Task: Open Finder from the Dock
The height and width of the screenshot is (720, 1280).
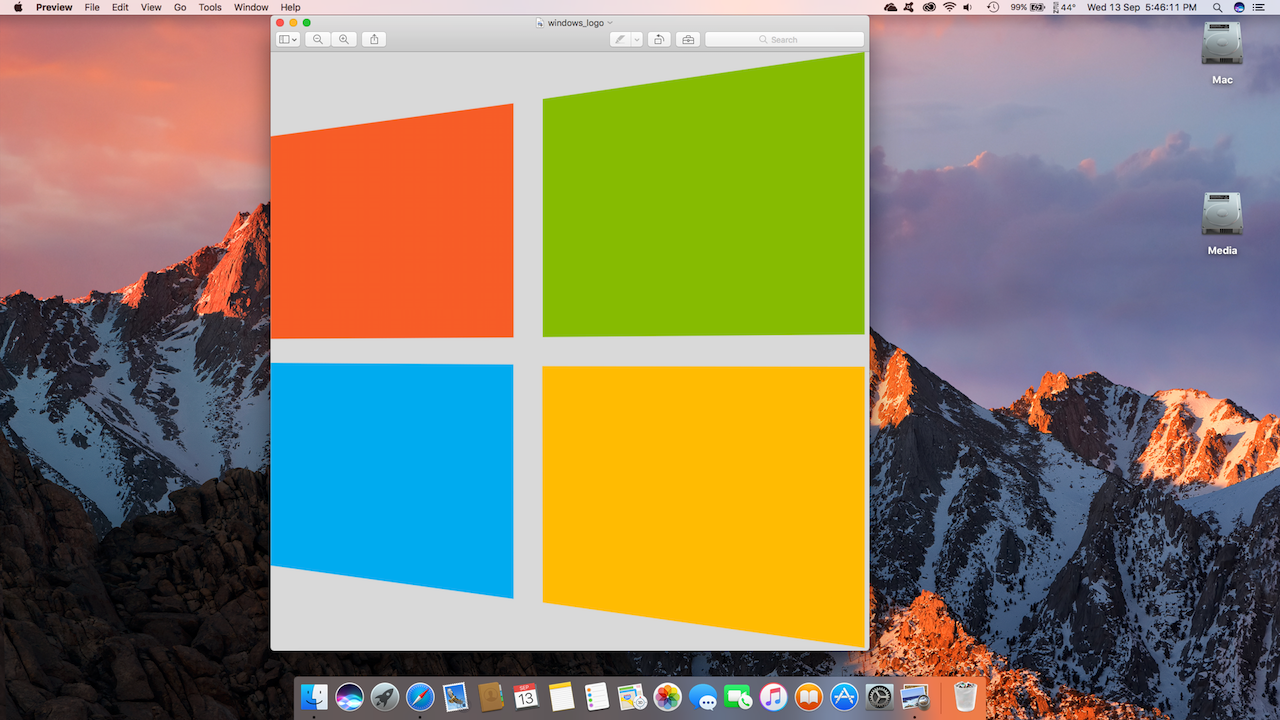Action: click(x=314, y=696)
